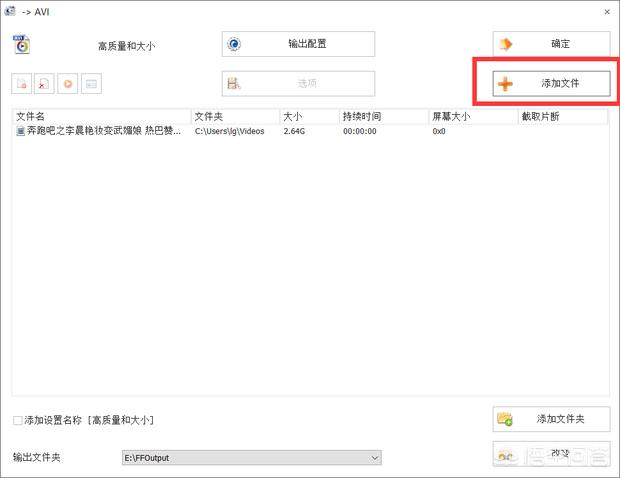Click the 截取片断 column header
The image size is (620, 478).
click(x=562, y=117)
